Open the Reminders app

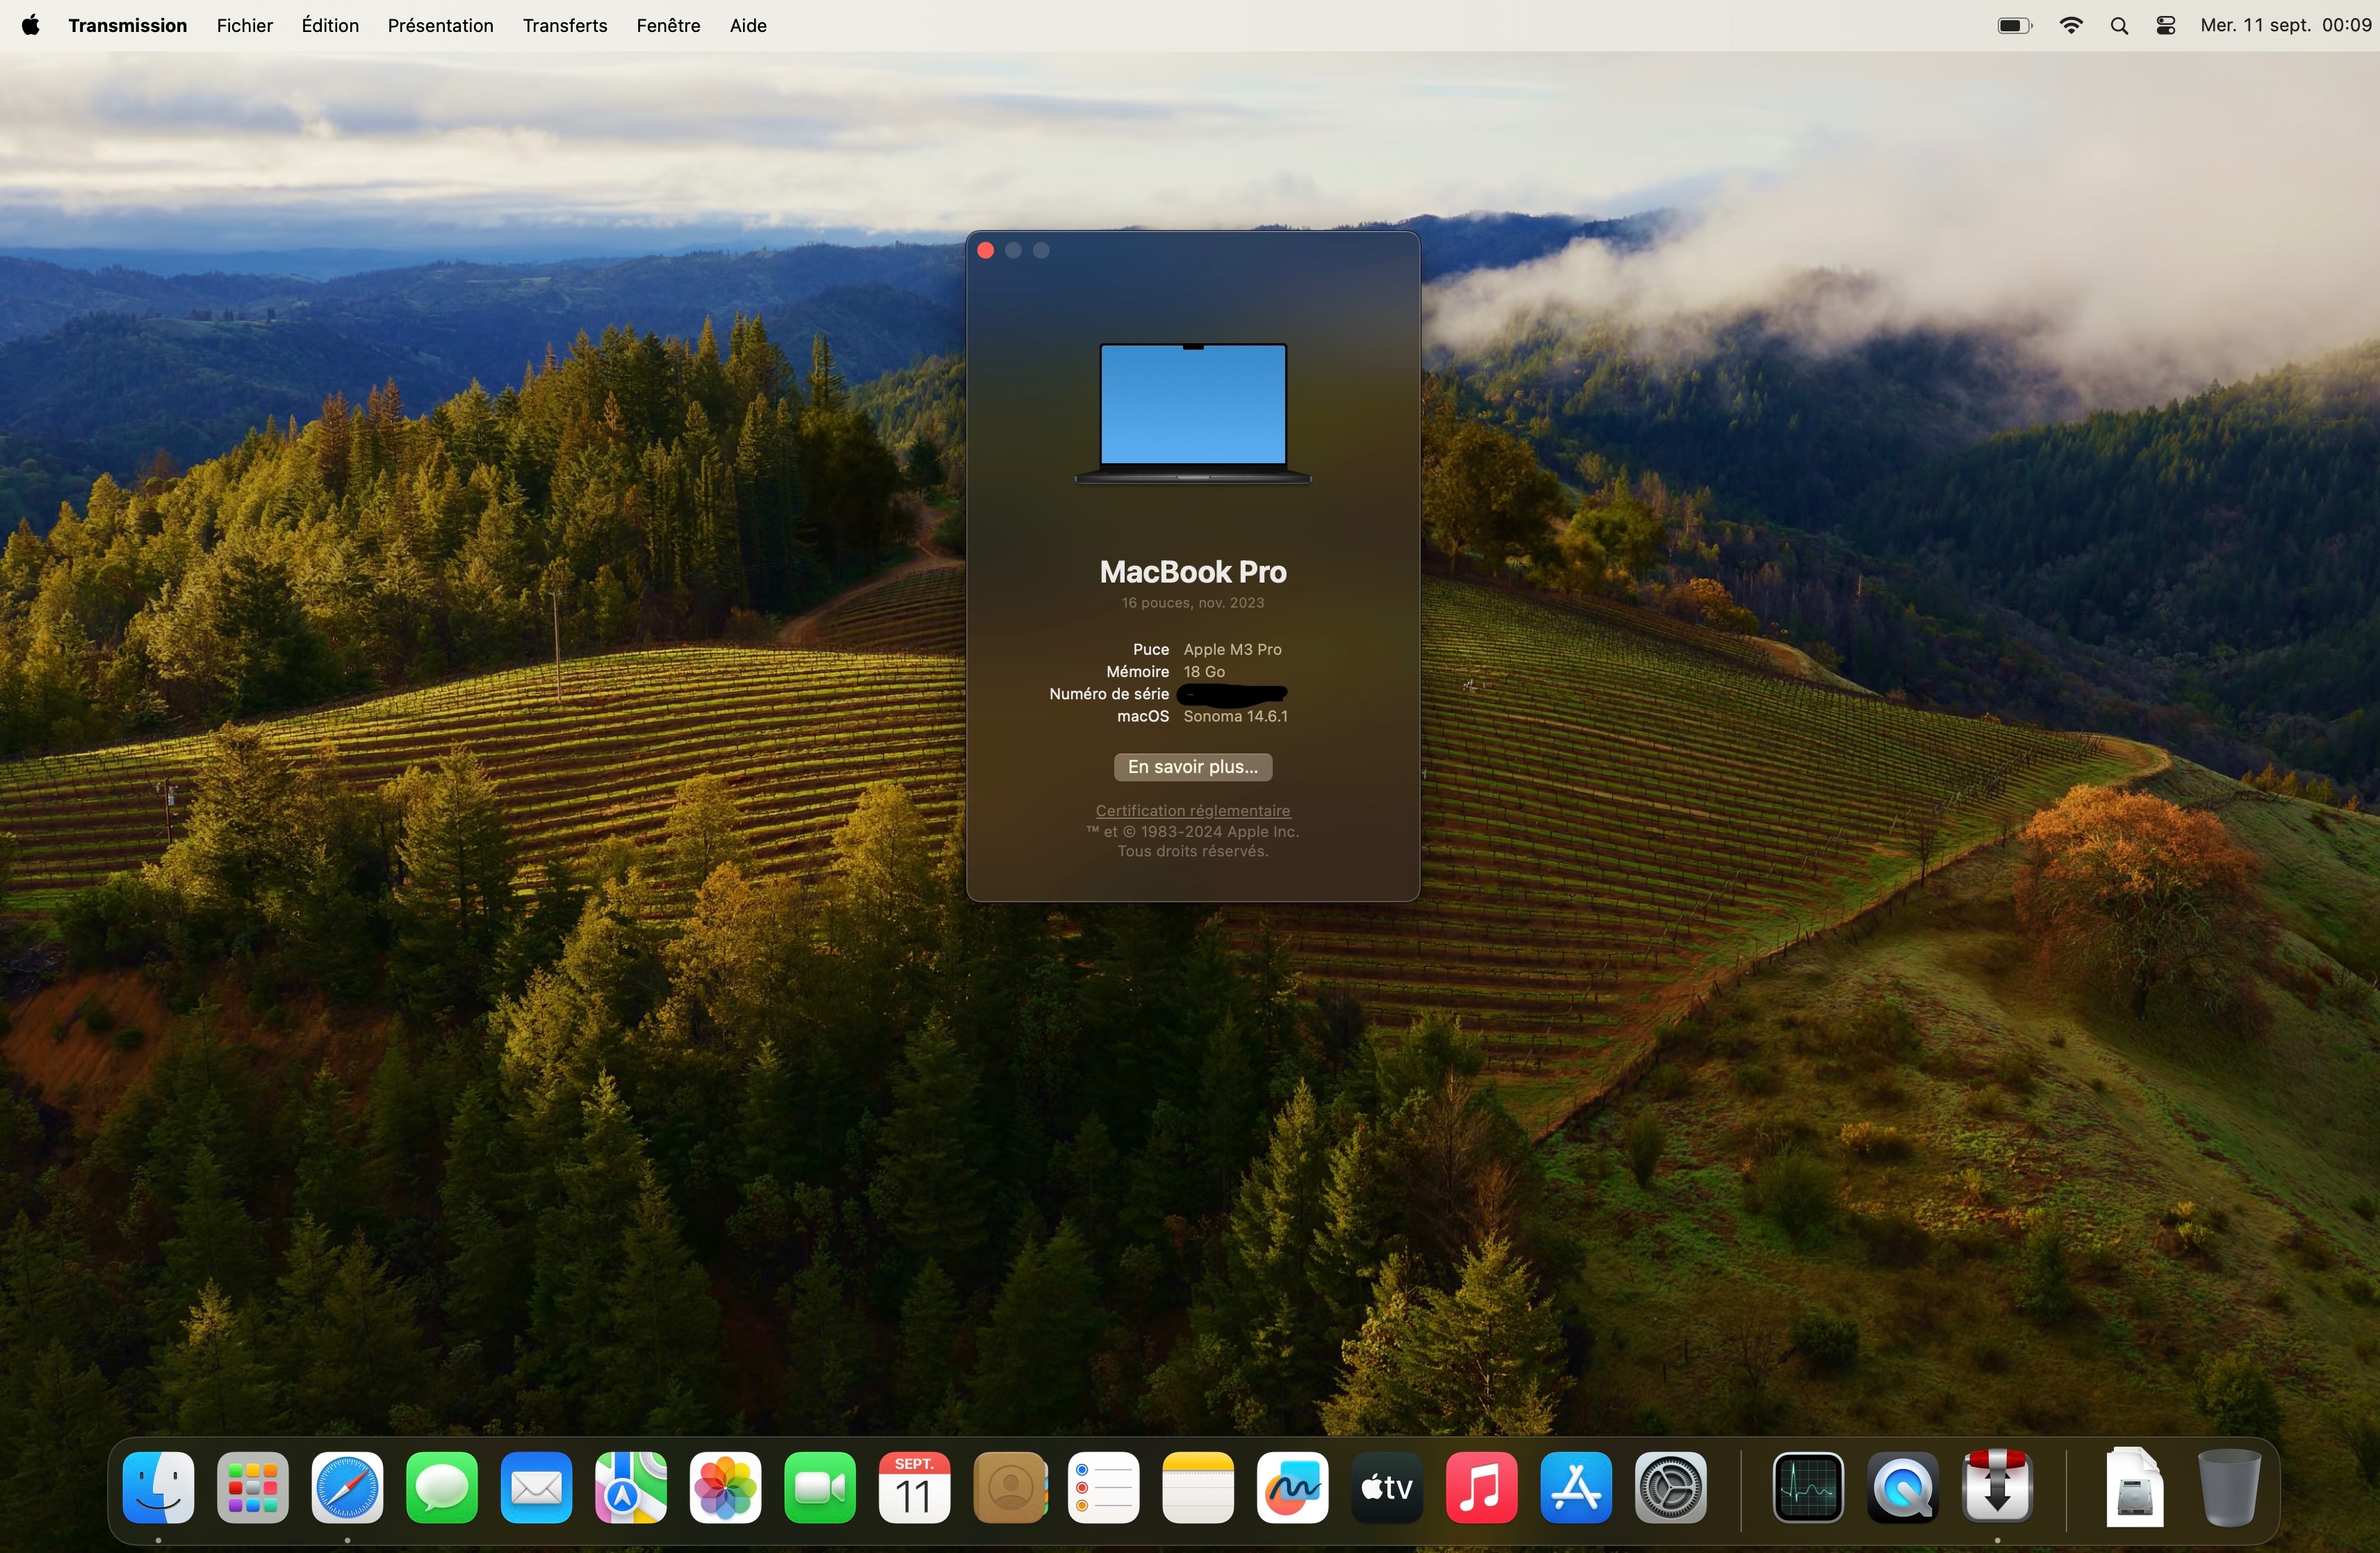(x=1103, y=1487)
